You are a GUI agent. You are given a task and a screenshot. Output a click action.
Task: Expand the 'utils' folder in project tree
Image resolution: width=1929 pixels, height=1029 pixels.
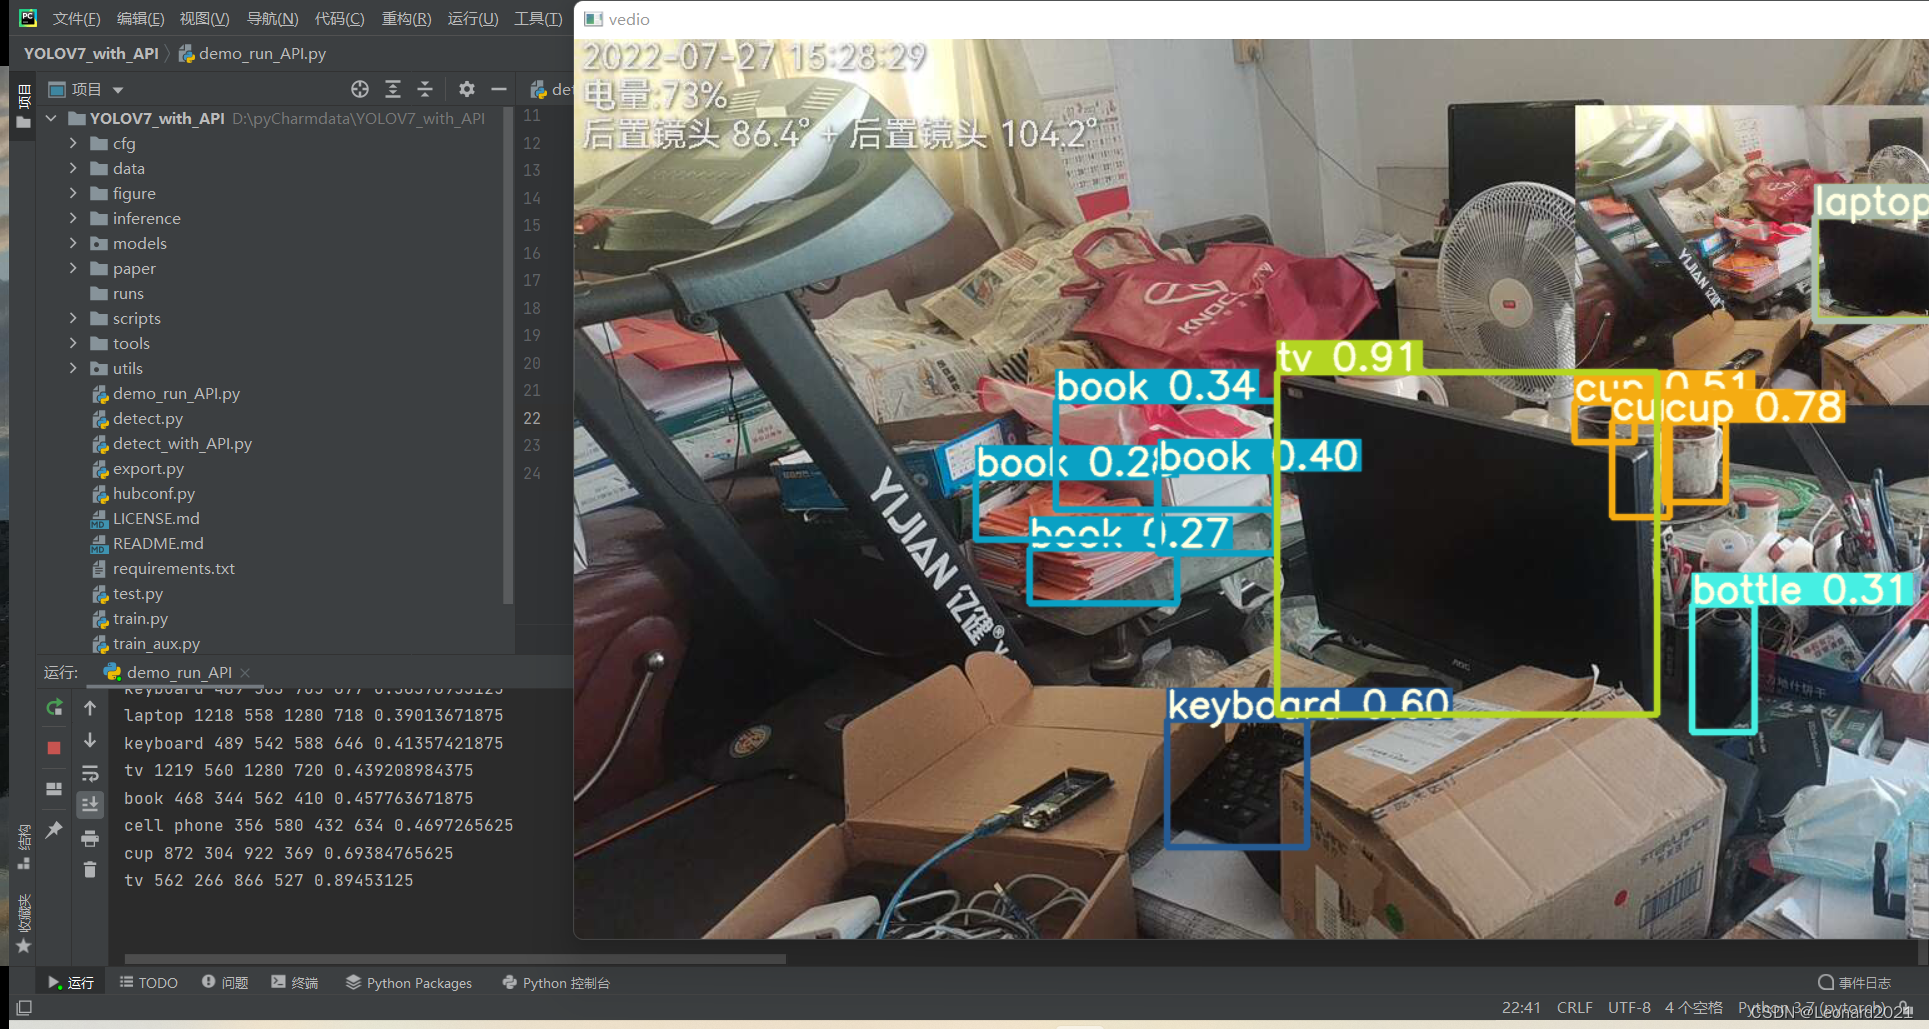point(73,368)
